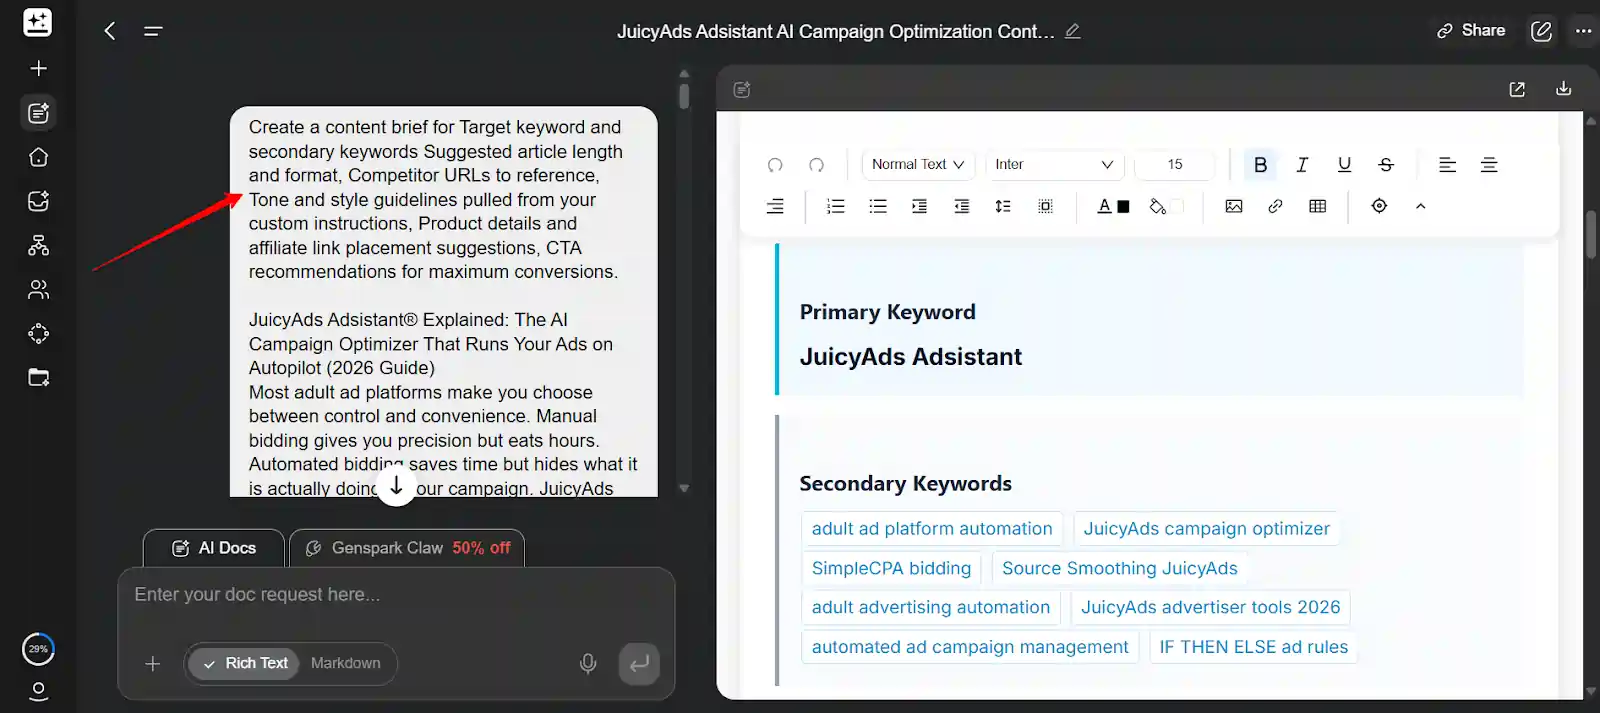This screenshot has height=713, width=1600.
Task: Click the IF THEN ELSE ad rules tag
Action: point(1254,647)
